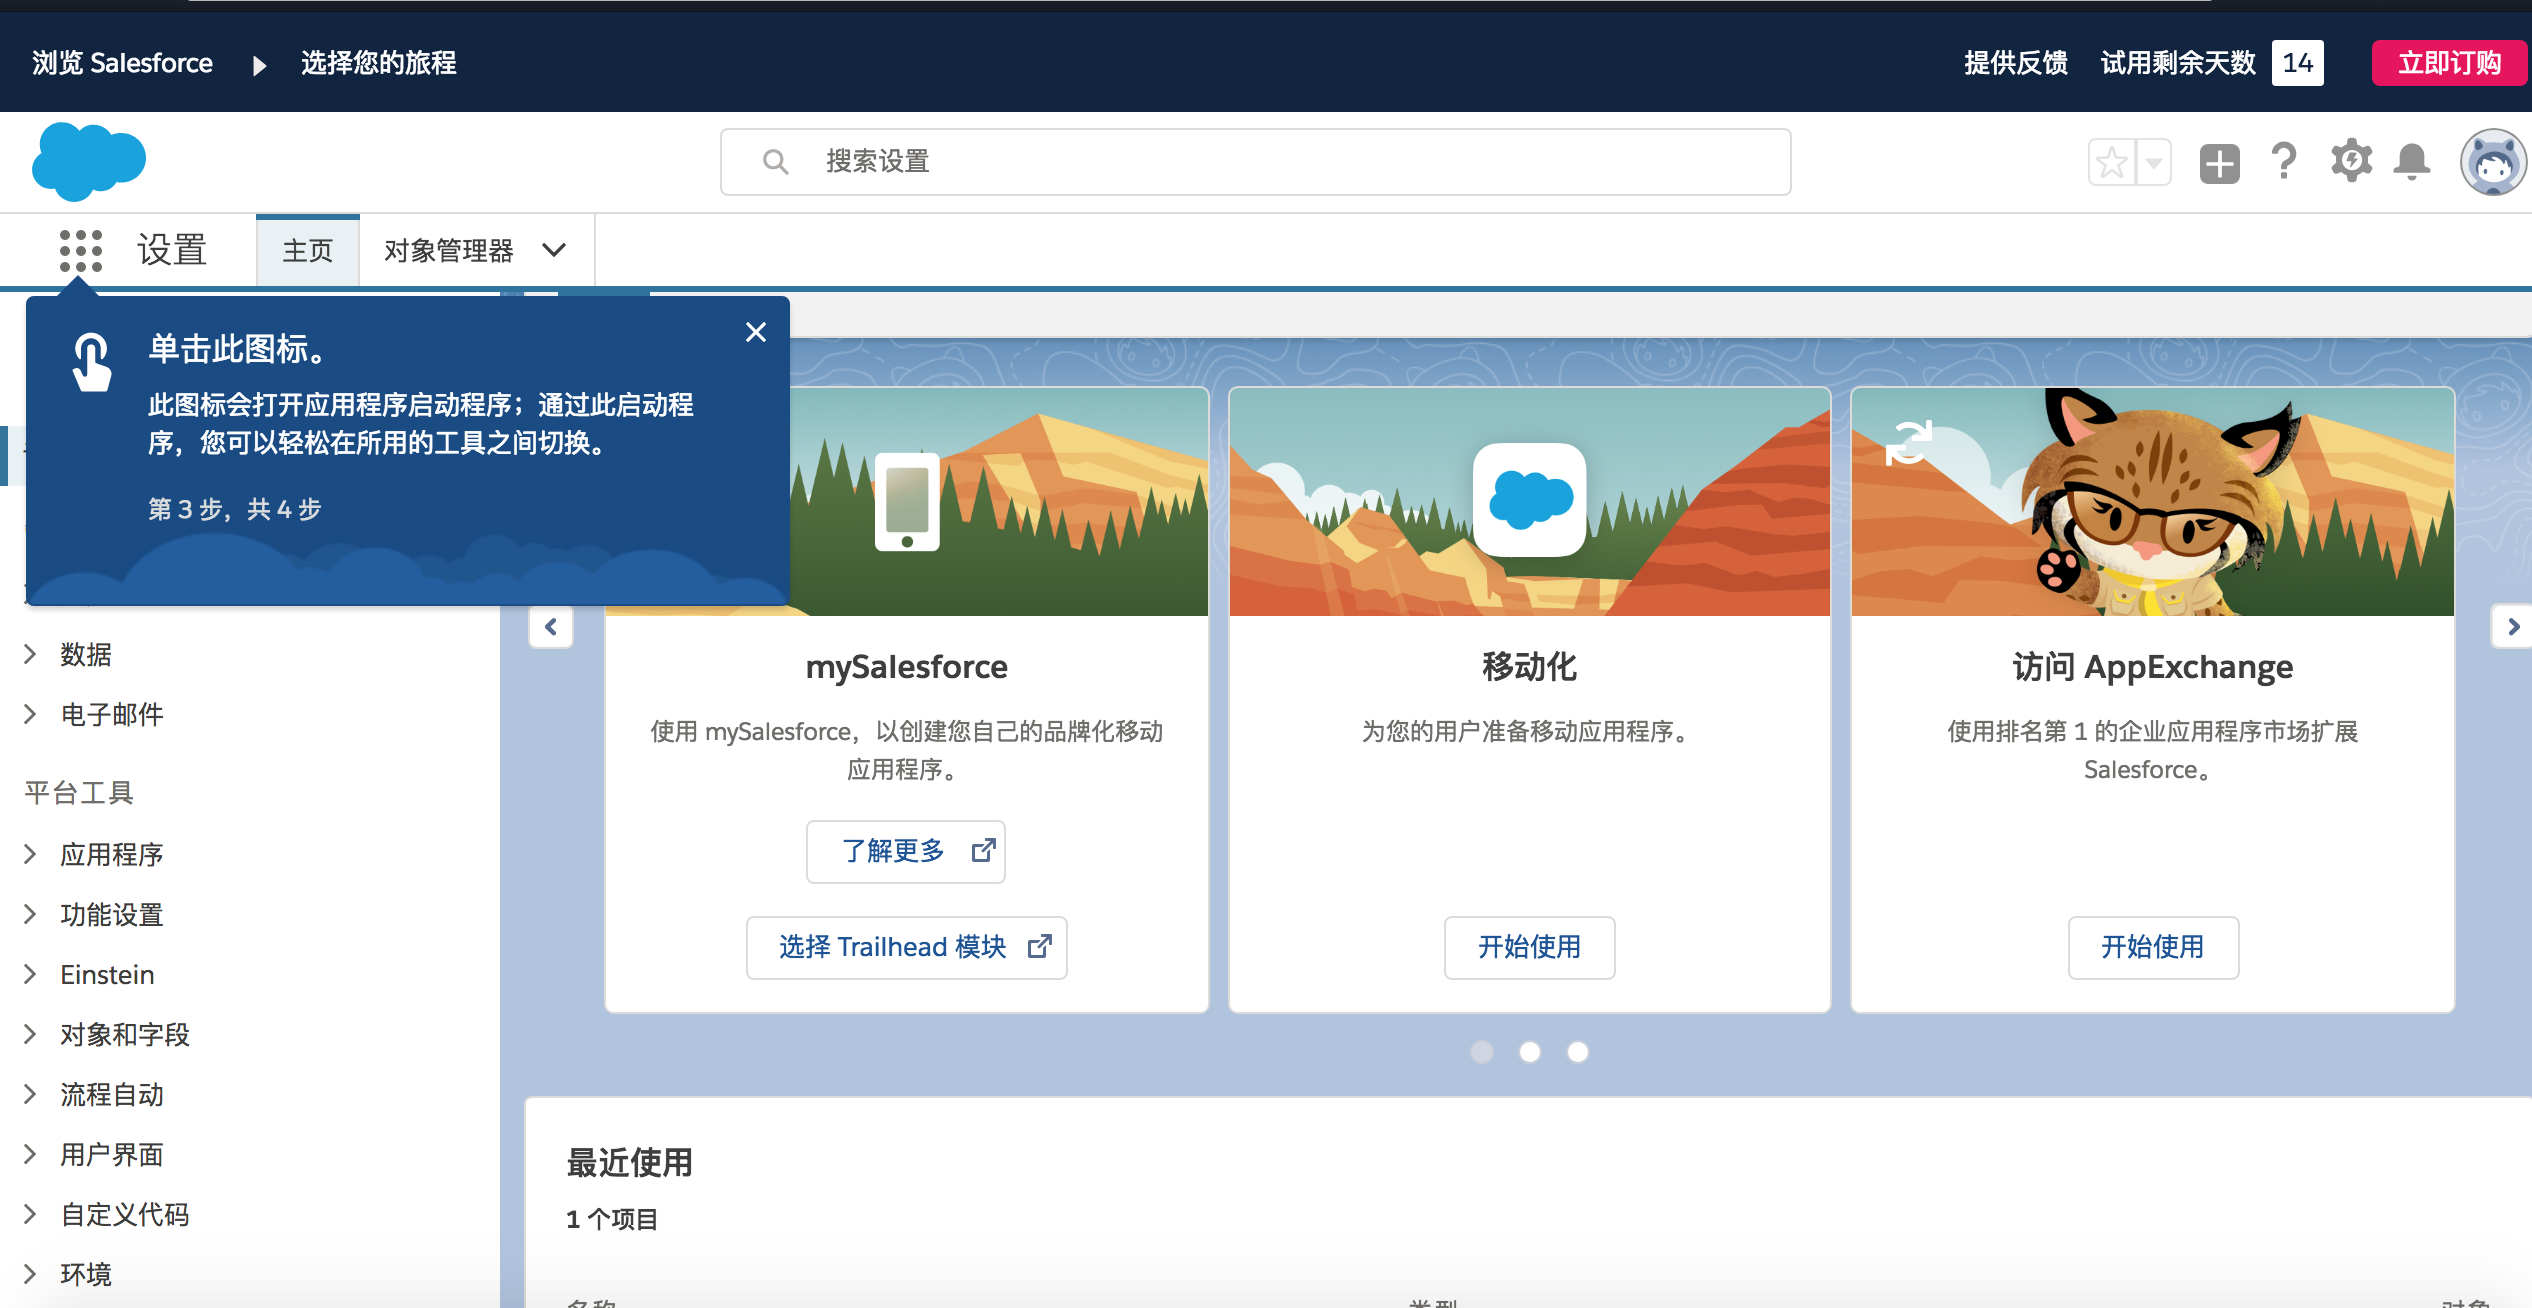Viewport: 2532px width, 1308px height.
Task: Select the second carousel page dot
Action: 1530,1052
